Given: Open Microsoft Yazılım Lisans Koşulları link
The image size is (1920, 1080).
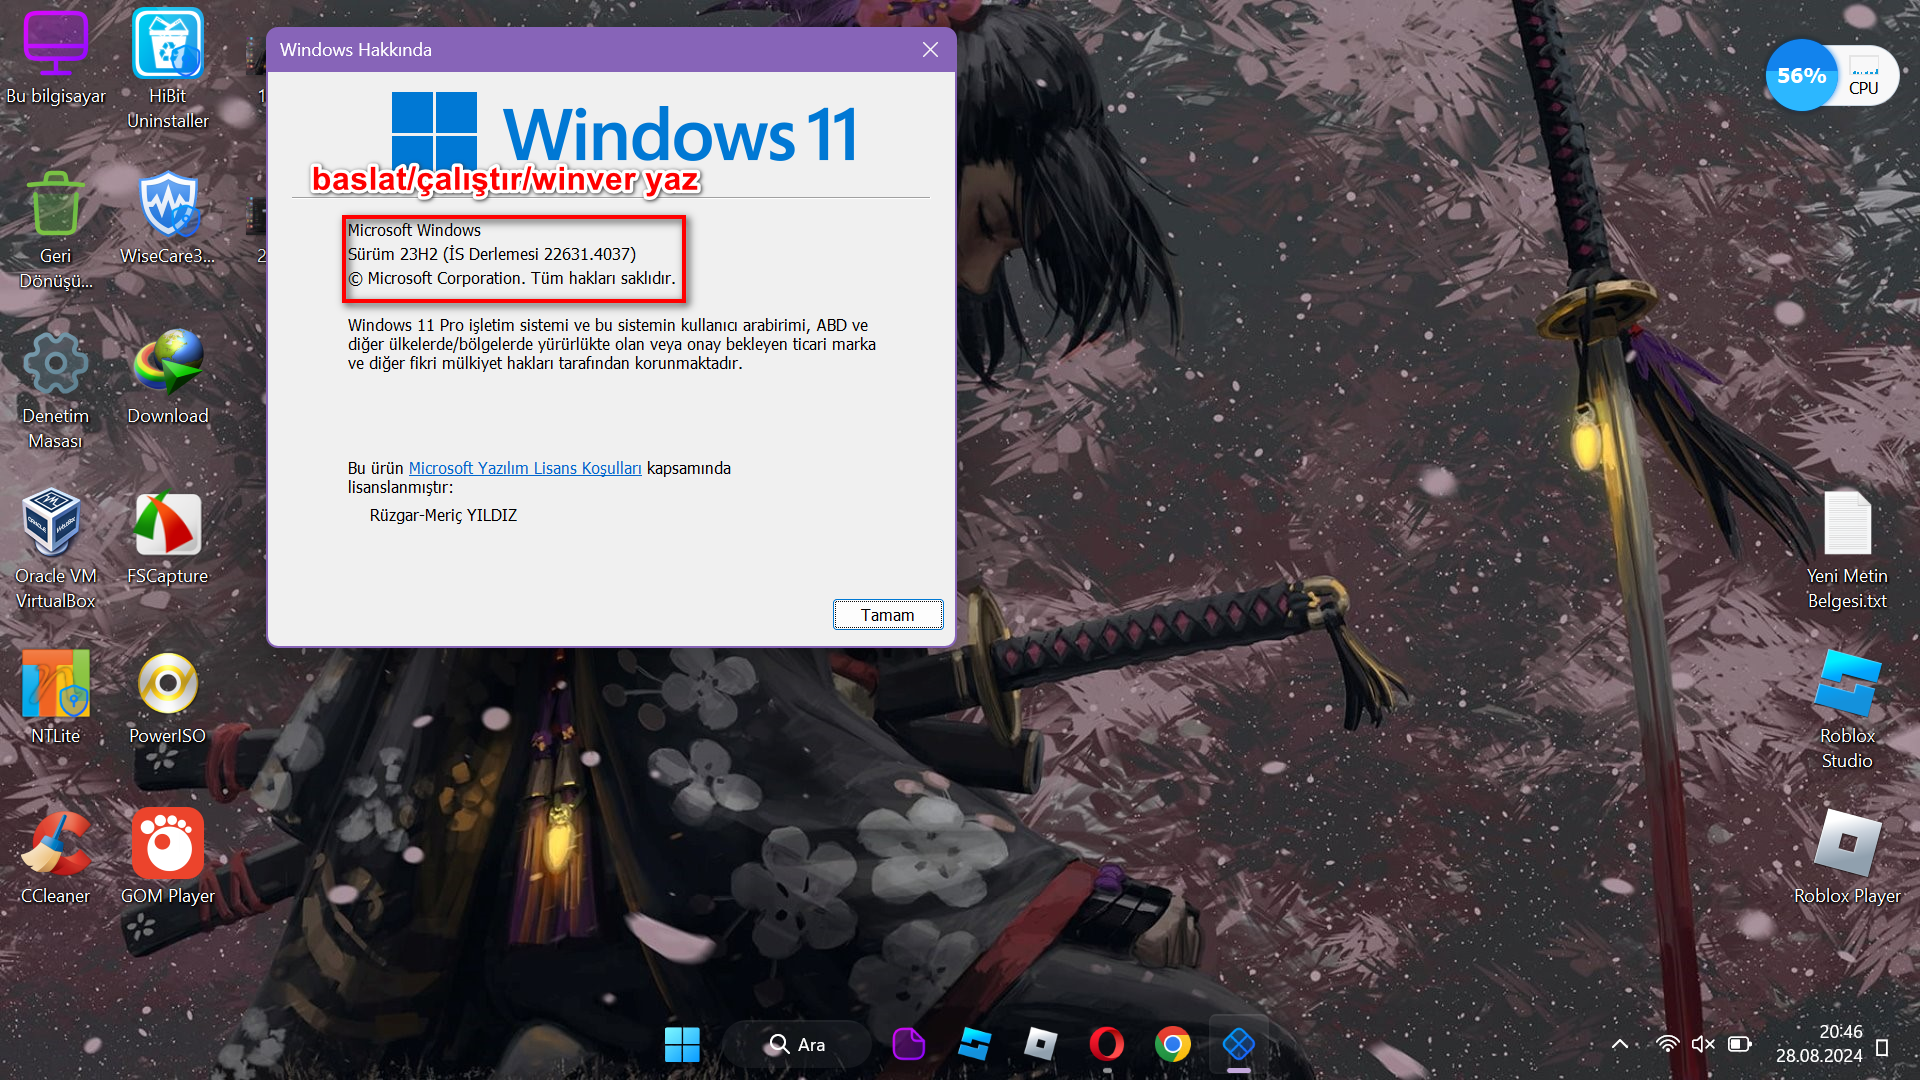Looking at the screenshot, I should (525, 468).
